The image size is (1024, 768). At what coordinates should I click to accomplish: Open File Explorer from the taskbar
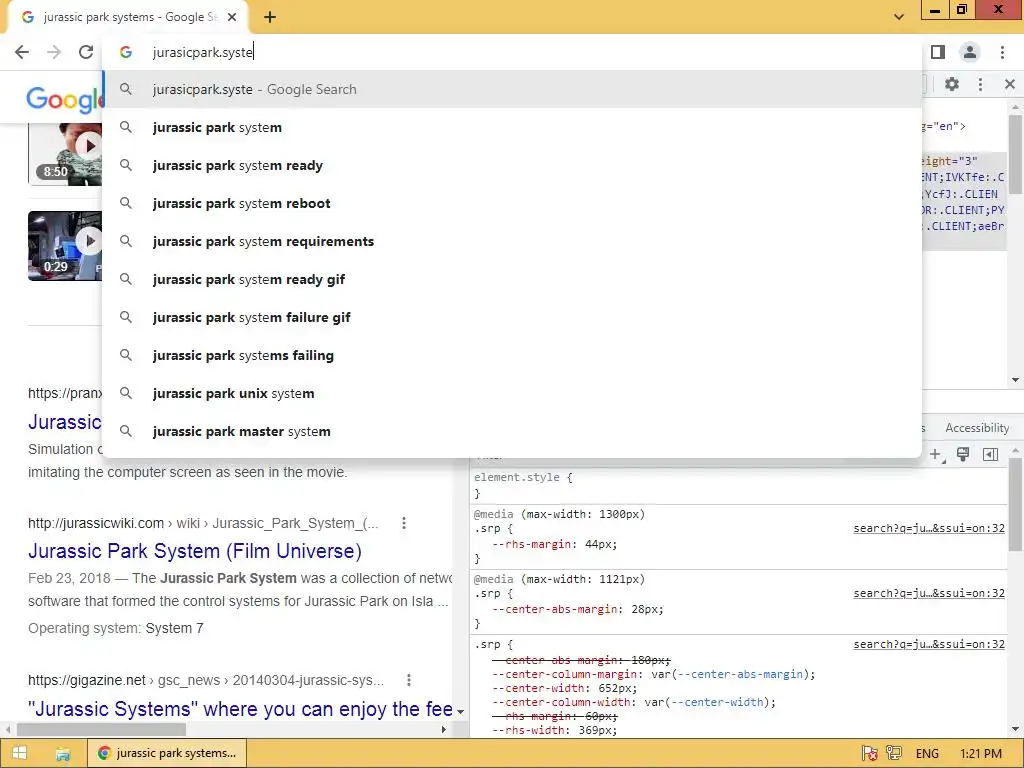tap(63, 754)
